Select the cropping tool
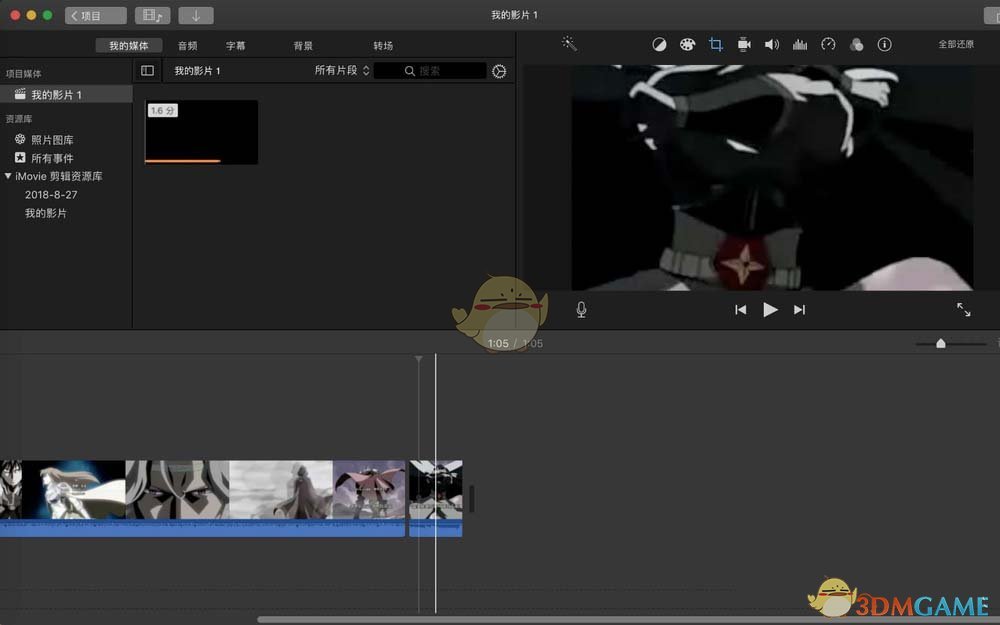The width and height of the screenshot is (1000, 625). pyautogui.click(x=716, y=44)
